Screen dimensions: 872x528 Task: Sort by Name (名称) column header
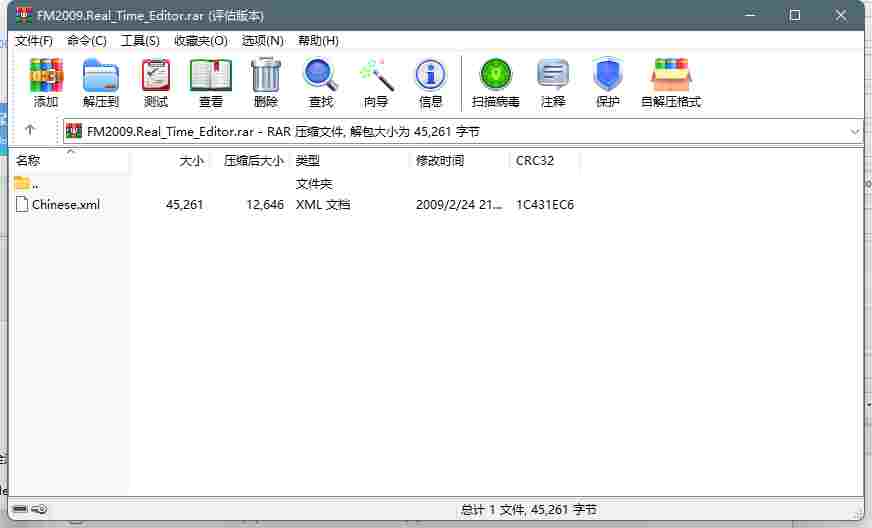[71, 161]
